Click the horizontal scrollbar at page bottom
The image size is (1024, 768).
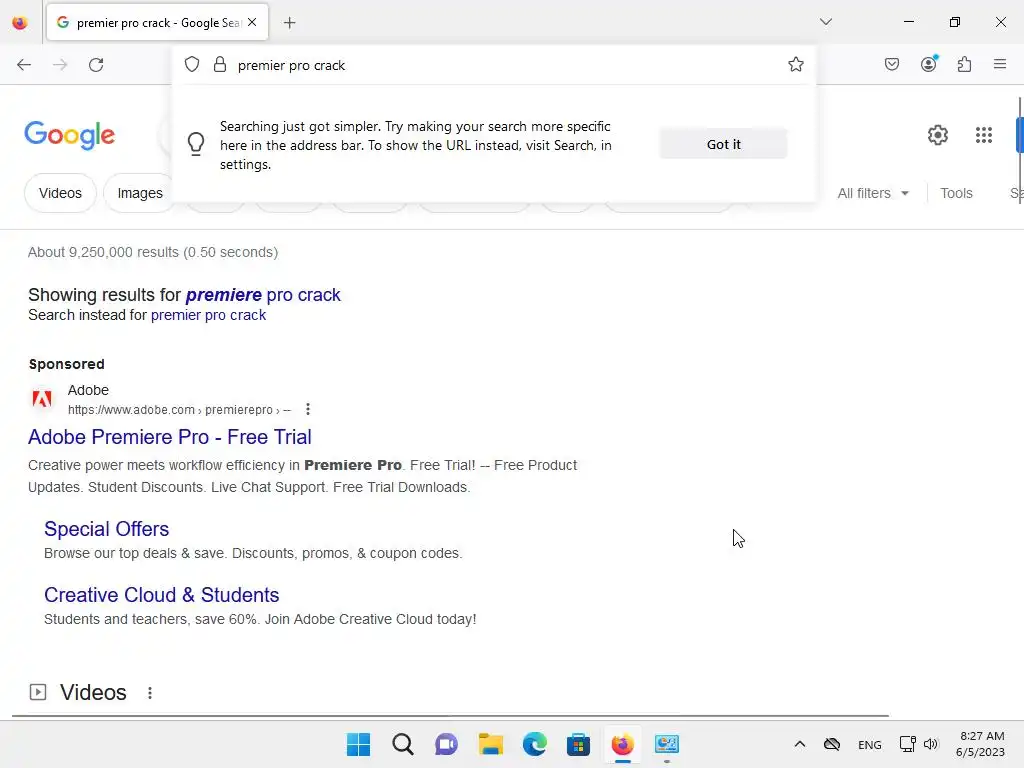[451, 716]
